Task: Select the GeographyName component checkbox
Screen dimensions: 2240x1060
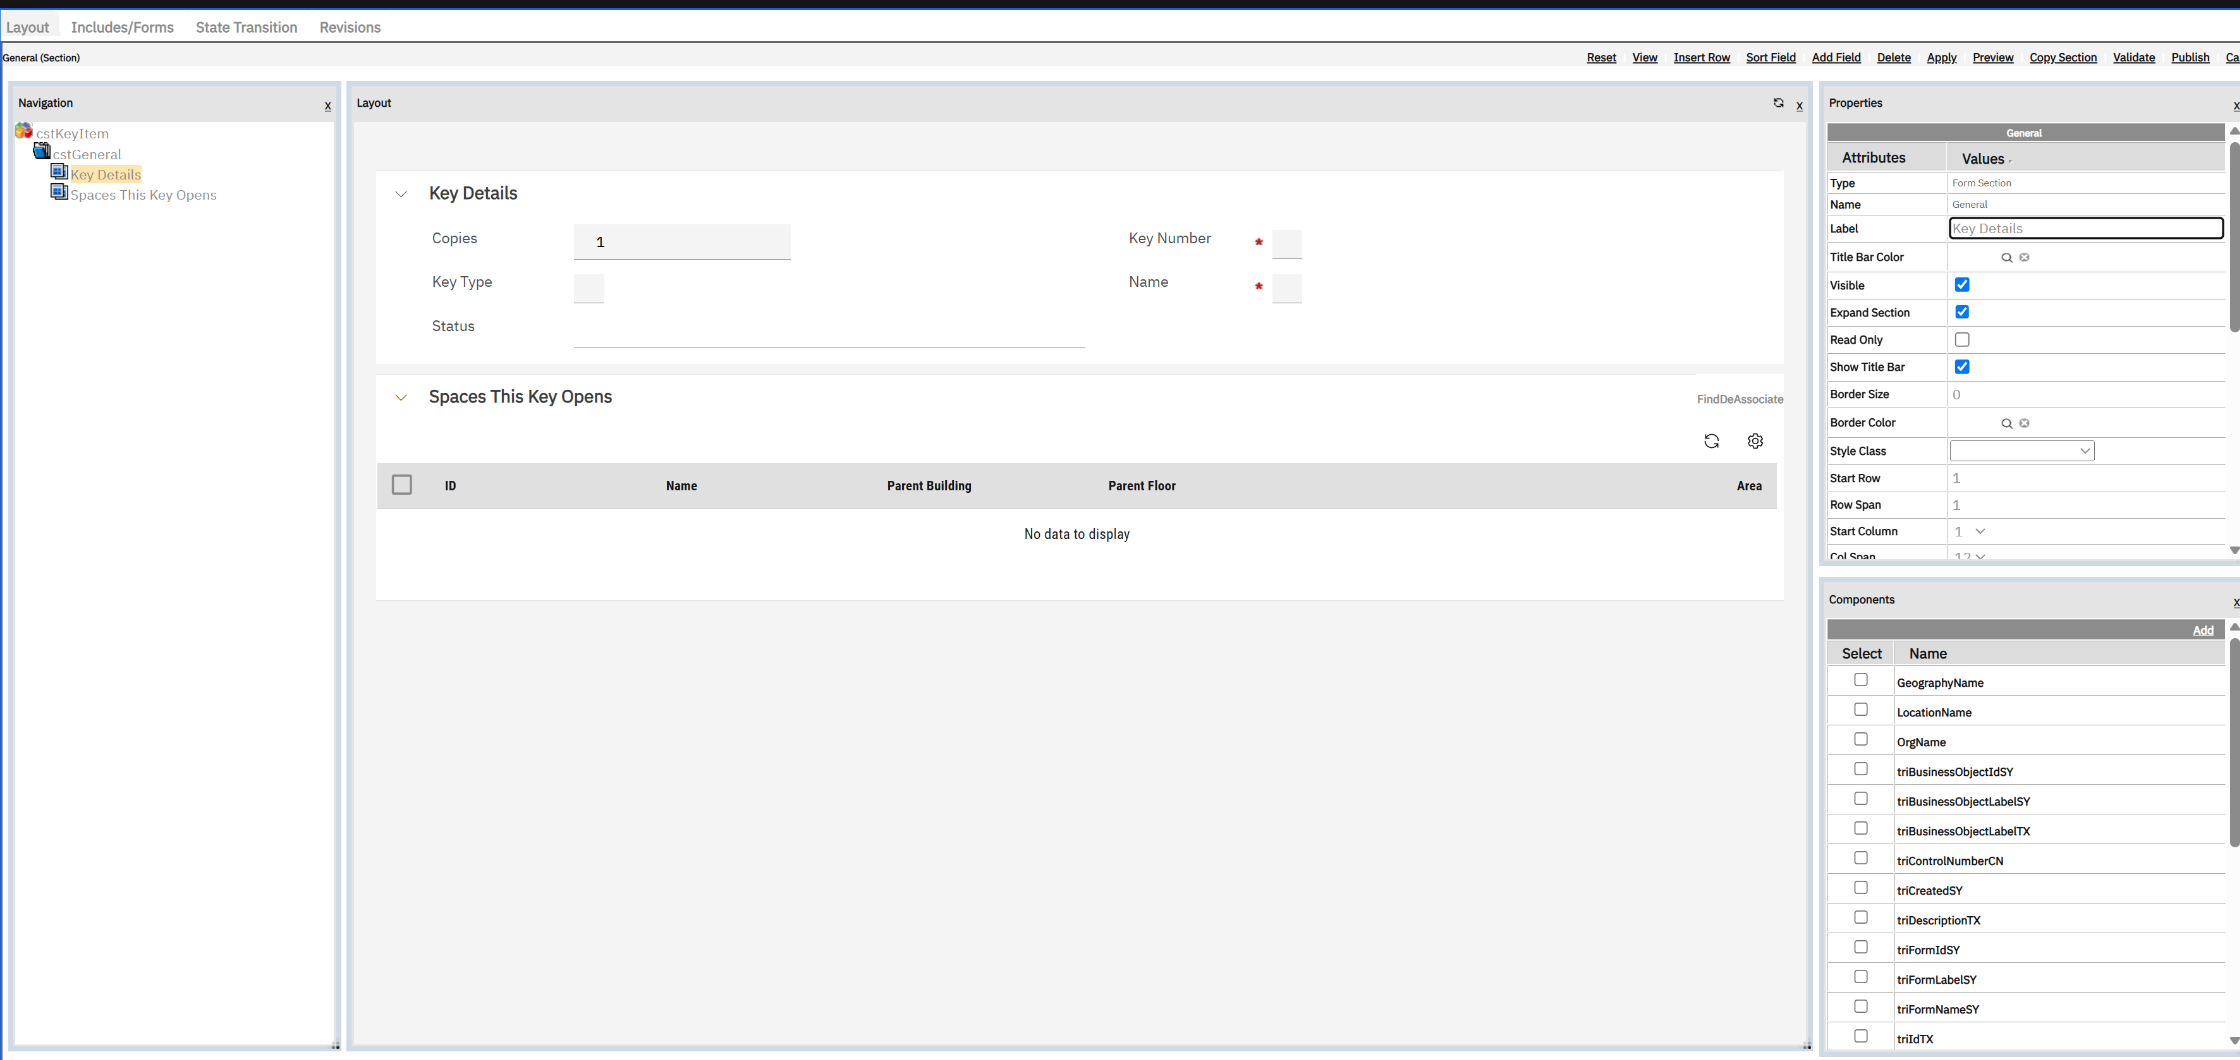Action: point(1861,680)
